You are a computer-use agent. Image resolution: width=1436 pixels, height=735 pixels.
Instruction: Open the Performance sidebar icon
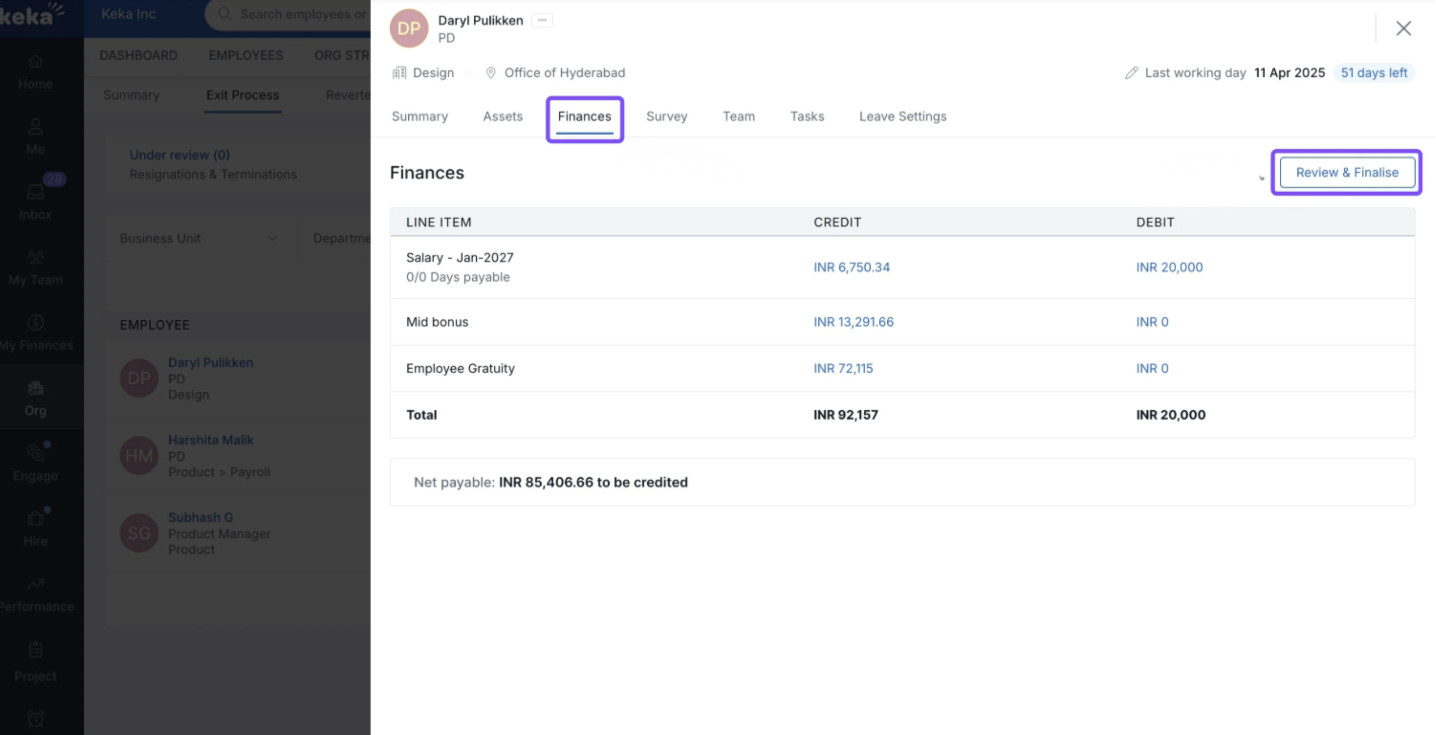coord(35,585)
